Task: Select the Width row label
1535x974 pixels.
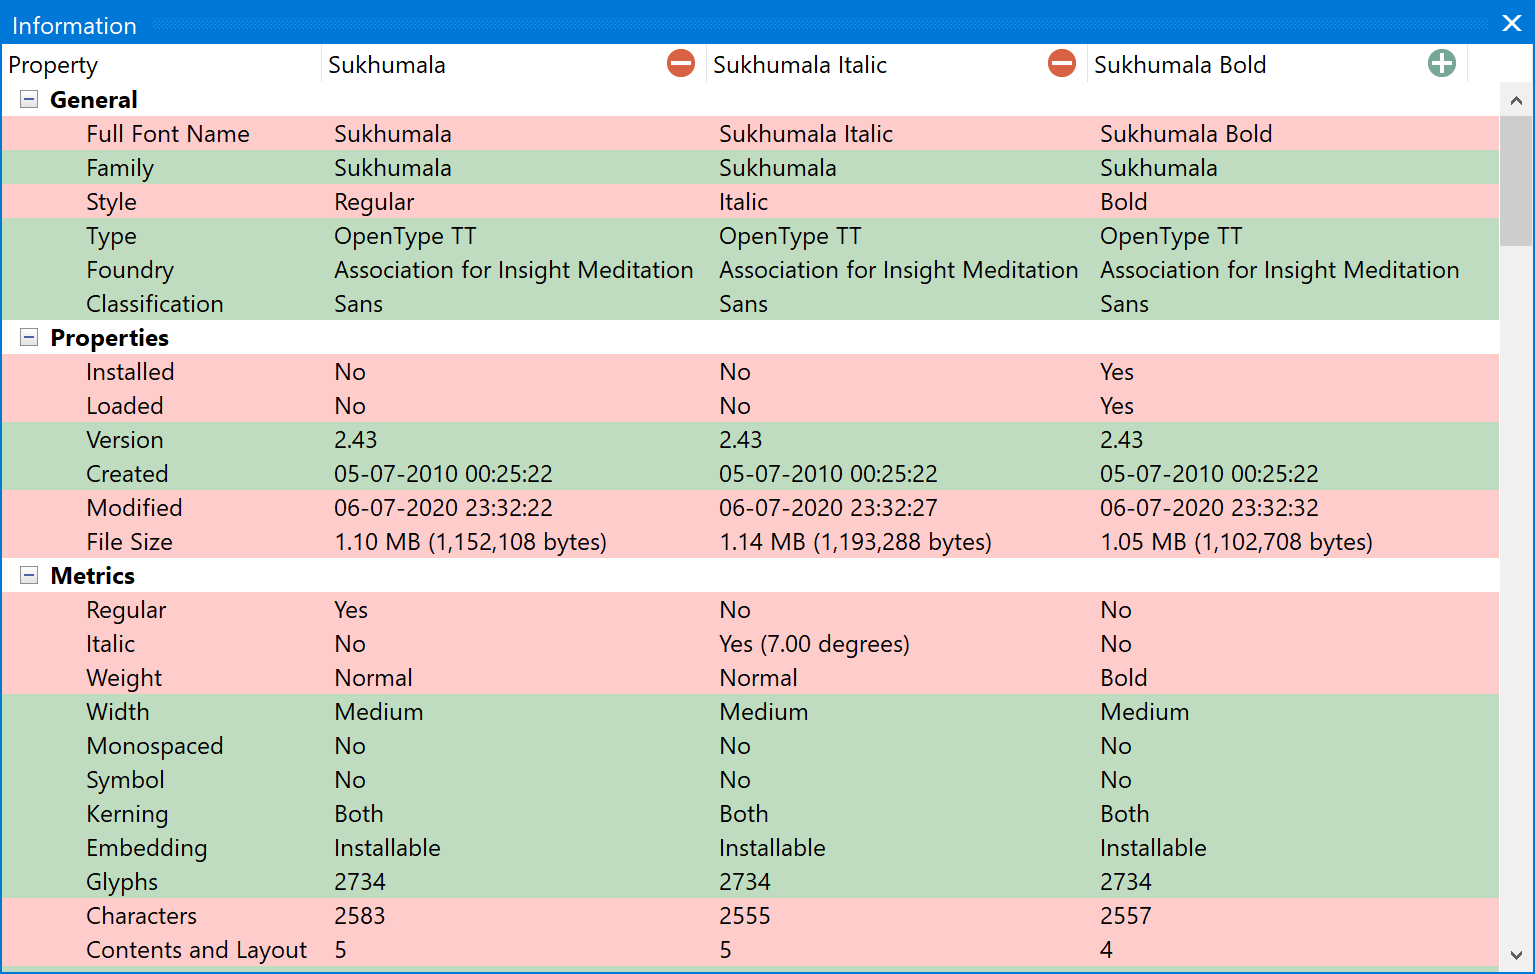Action: [118, 712]
